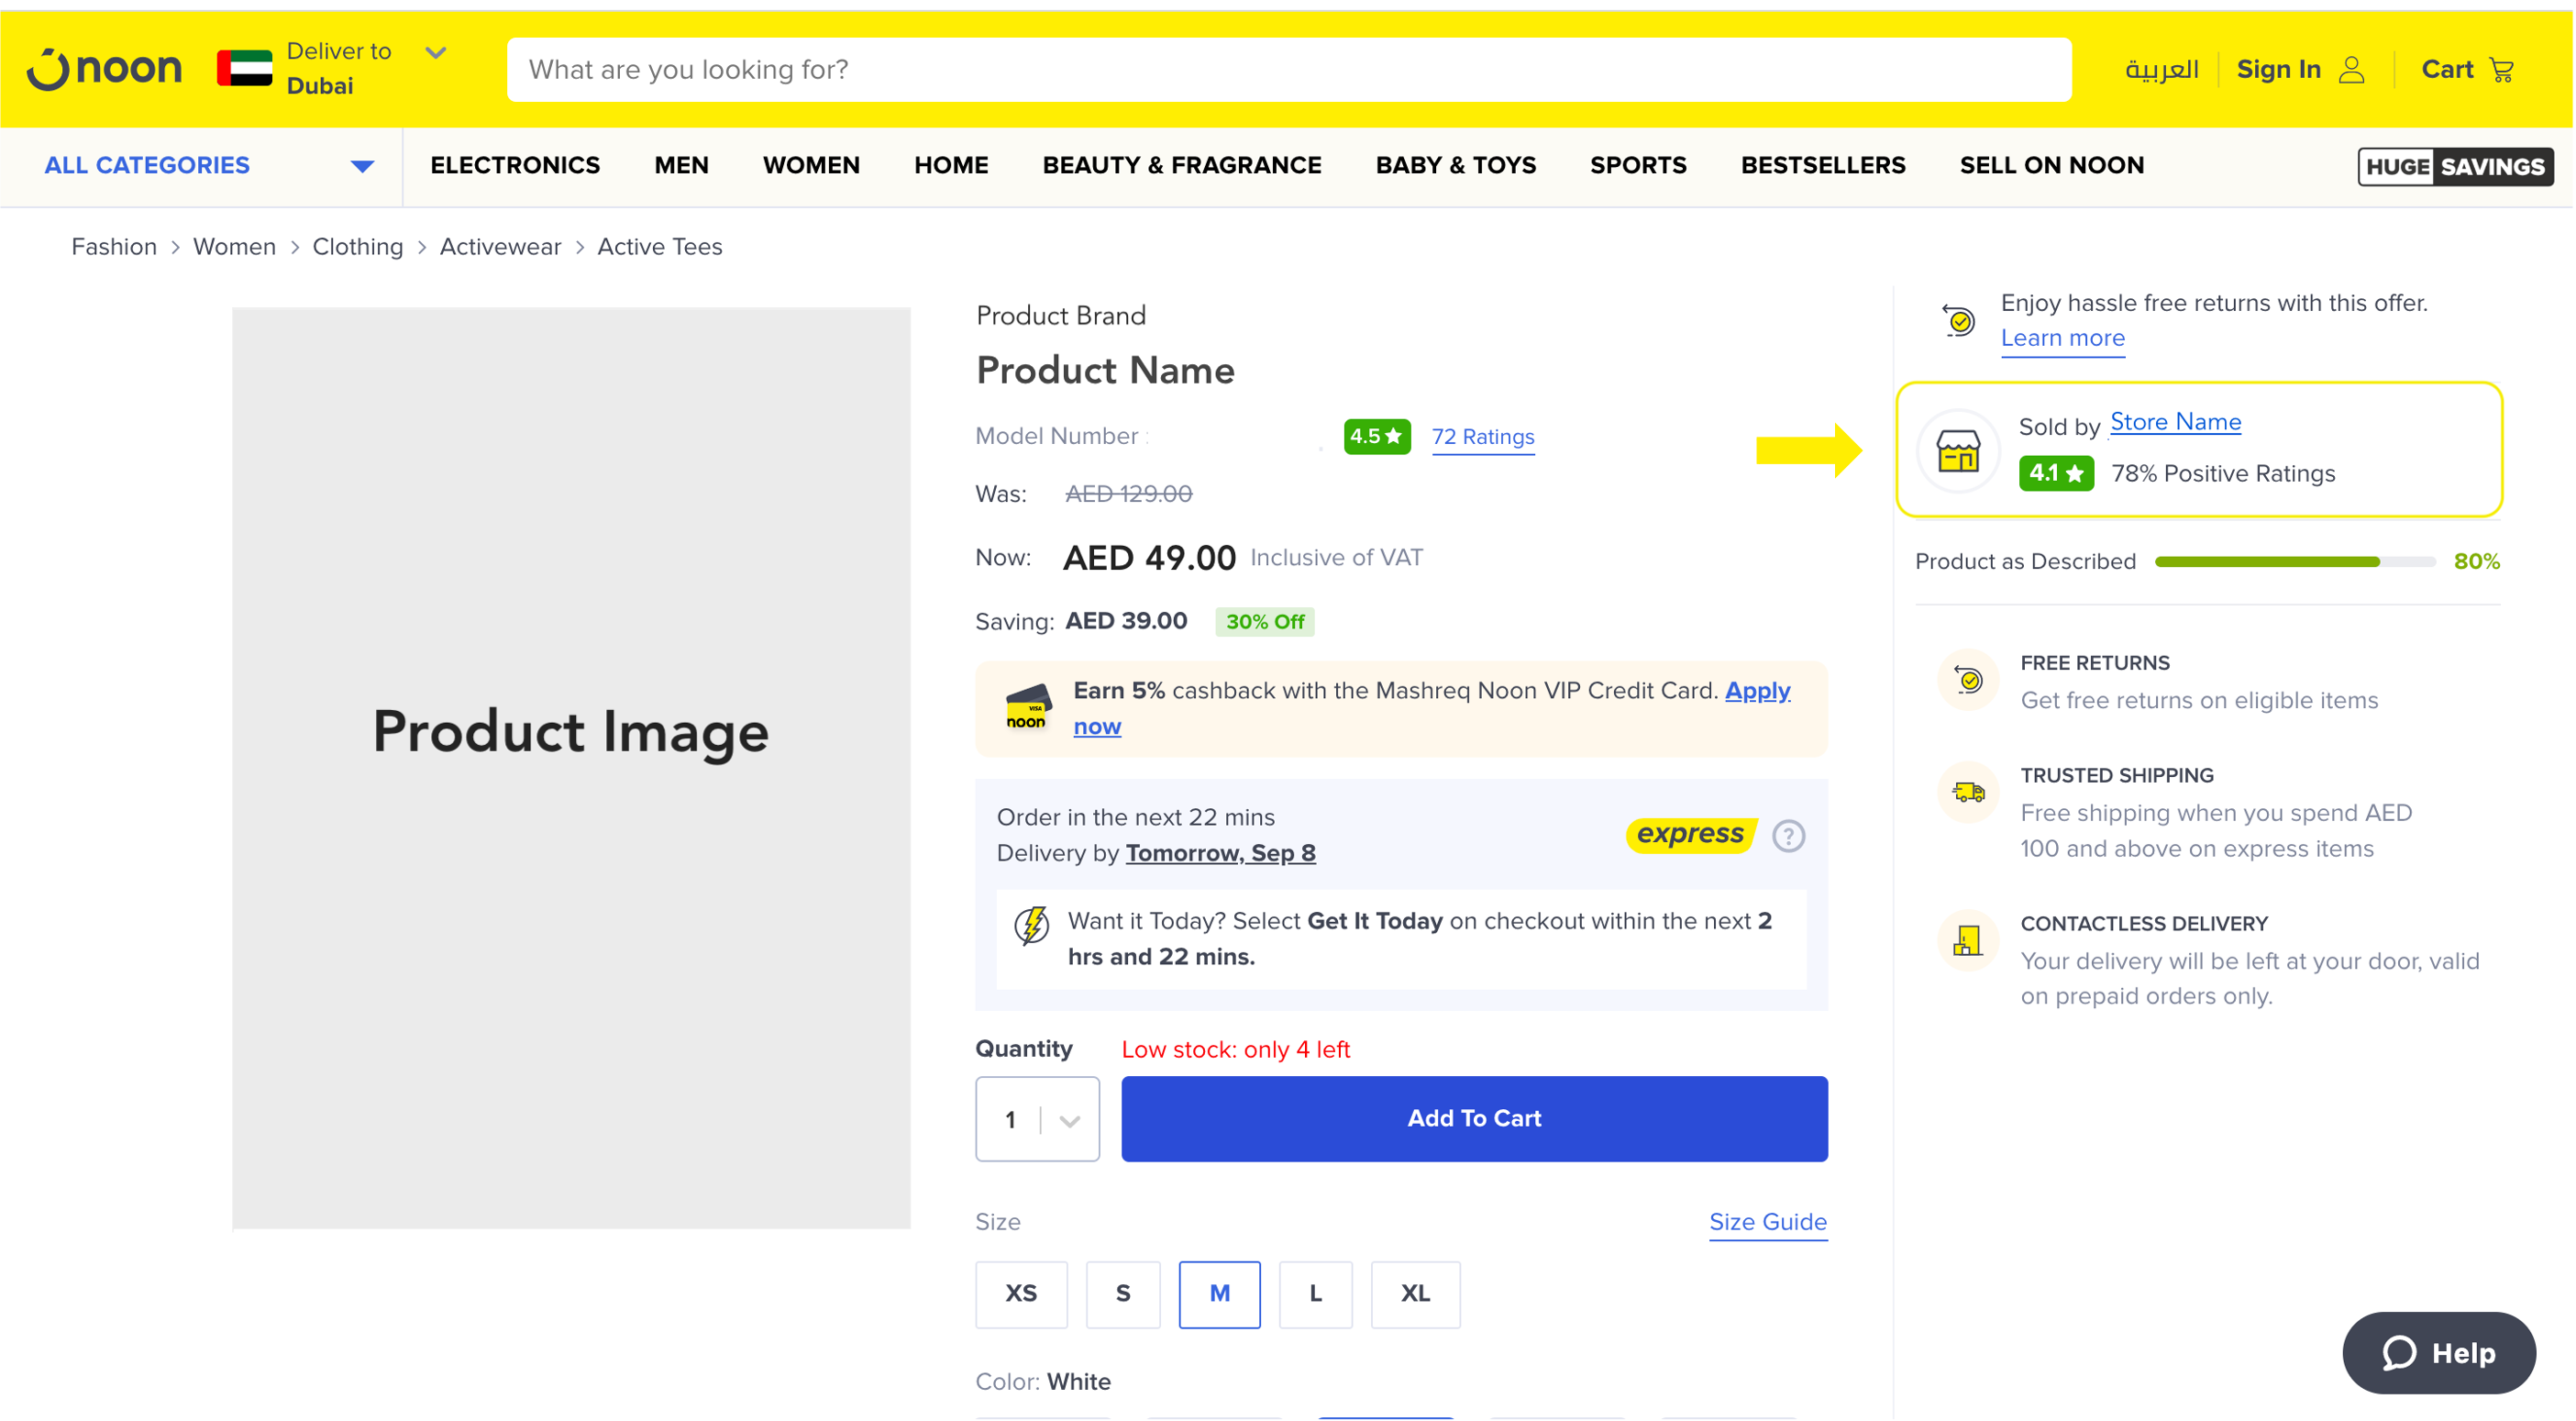
Task: Open the Electronics menu item
Action: click(x=515, y=166)
